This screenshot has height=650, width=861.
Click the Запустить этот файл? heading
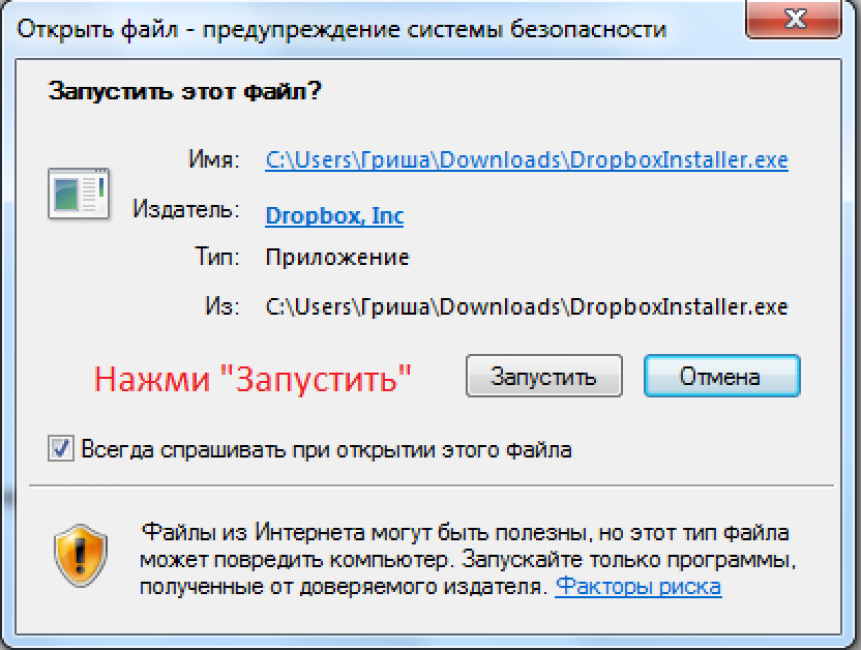(184, 91)
